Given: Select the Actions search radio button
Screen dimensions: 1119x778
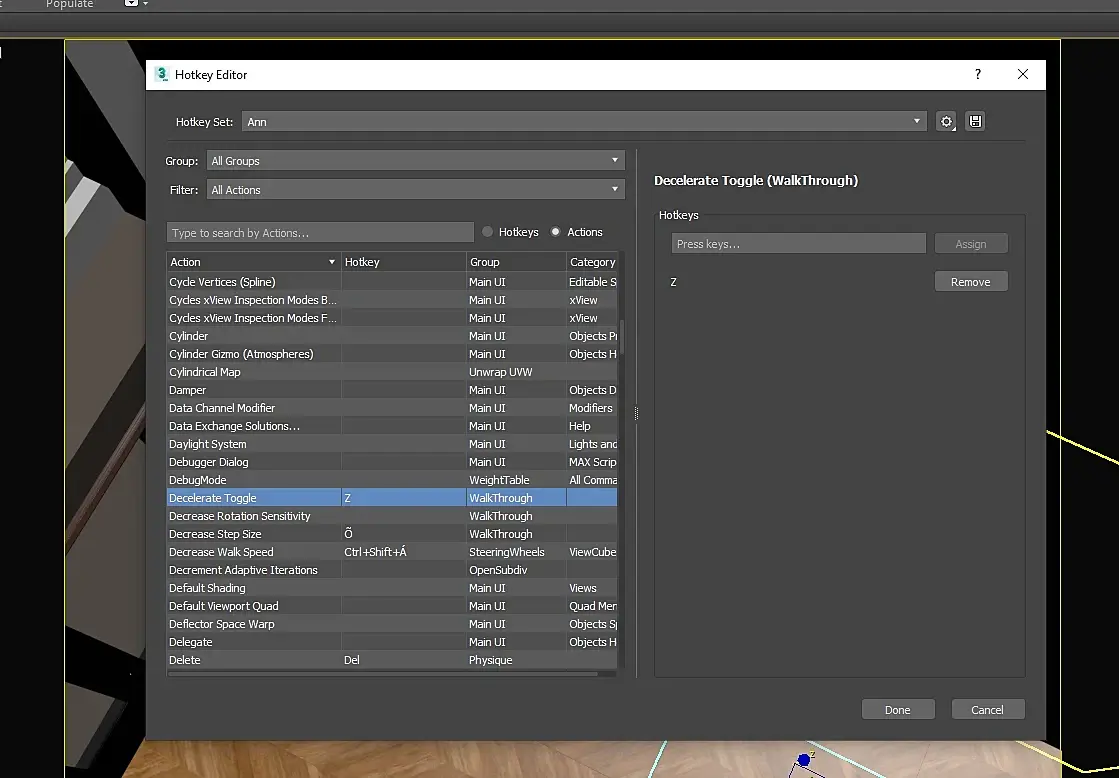Looking at the screenshot, I should tap(556, 232).
